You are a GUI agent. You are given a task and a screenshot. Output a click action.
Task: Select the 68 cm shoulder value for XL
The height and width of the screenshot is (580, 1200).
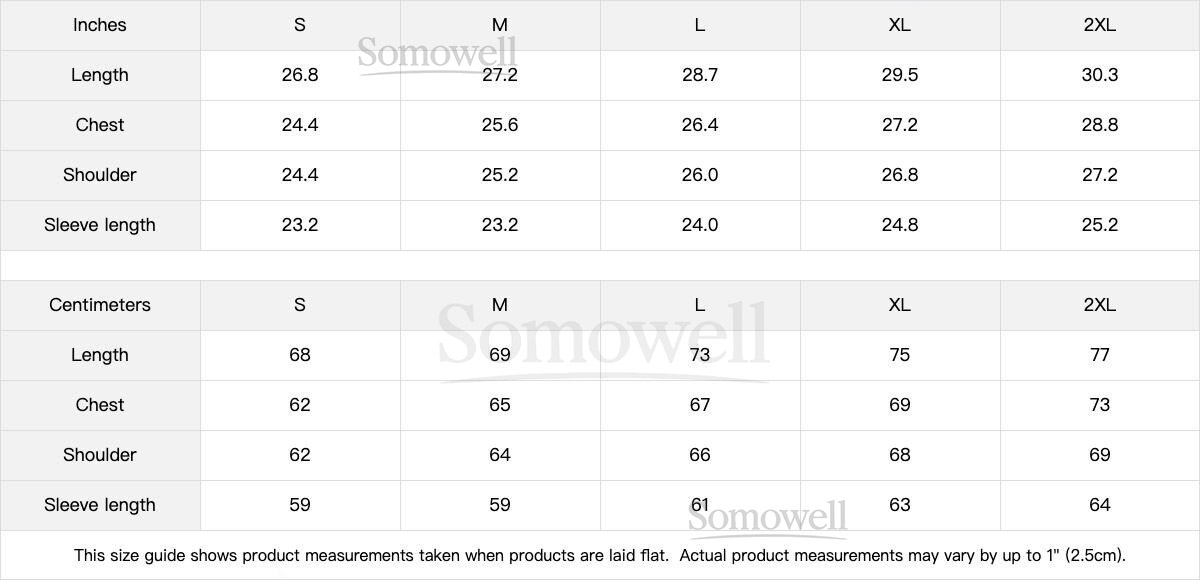[899, 455]
